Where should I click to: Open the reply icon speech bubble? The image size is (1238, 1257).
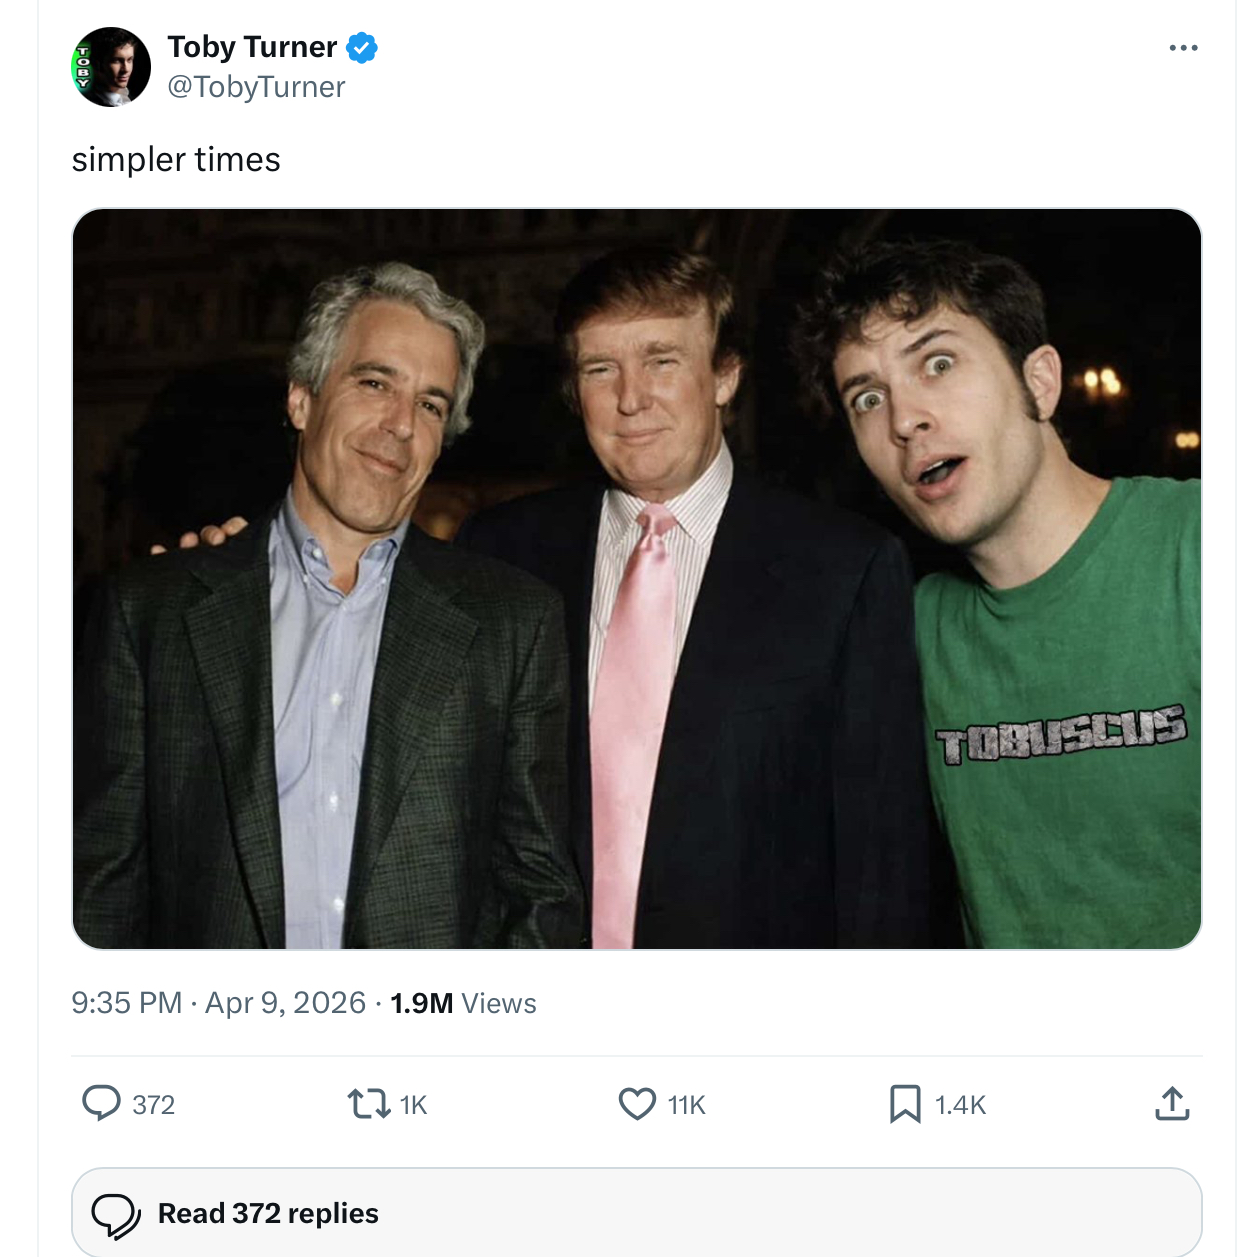[101, 1103]
